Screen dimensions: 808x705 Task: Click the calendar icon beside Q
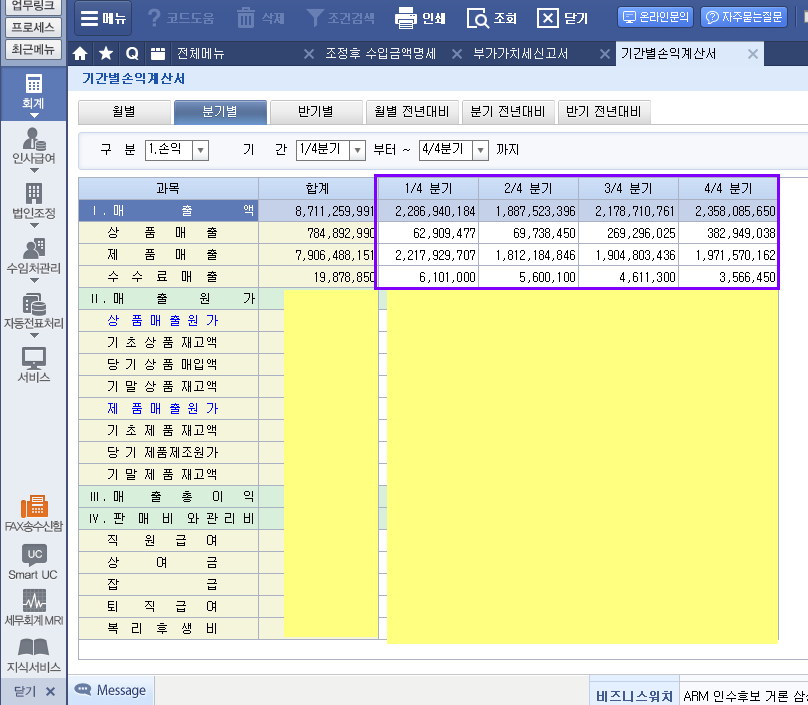[158, 54]
